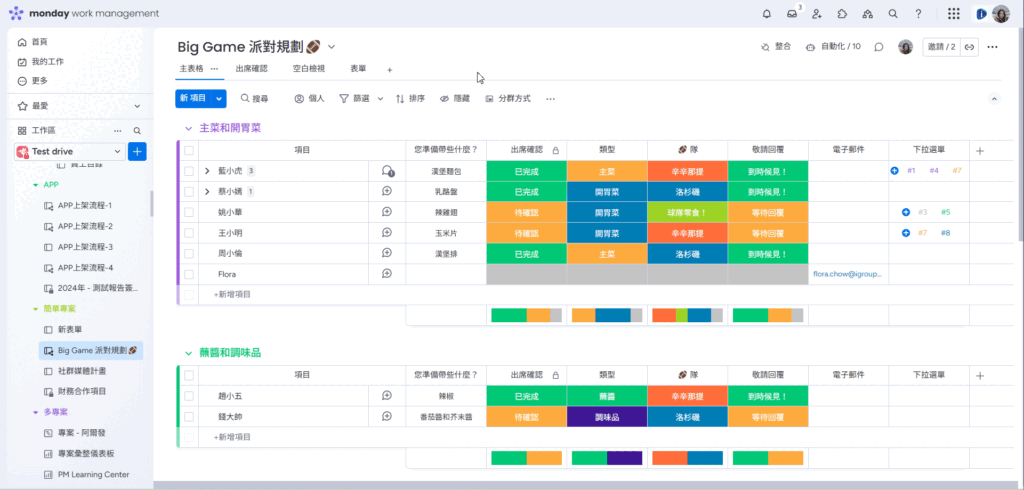1024x490 pixels.
Task: Tick the checkbox for 藍小虎
Action: pos(189,171)
